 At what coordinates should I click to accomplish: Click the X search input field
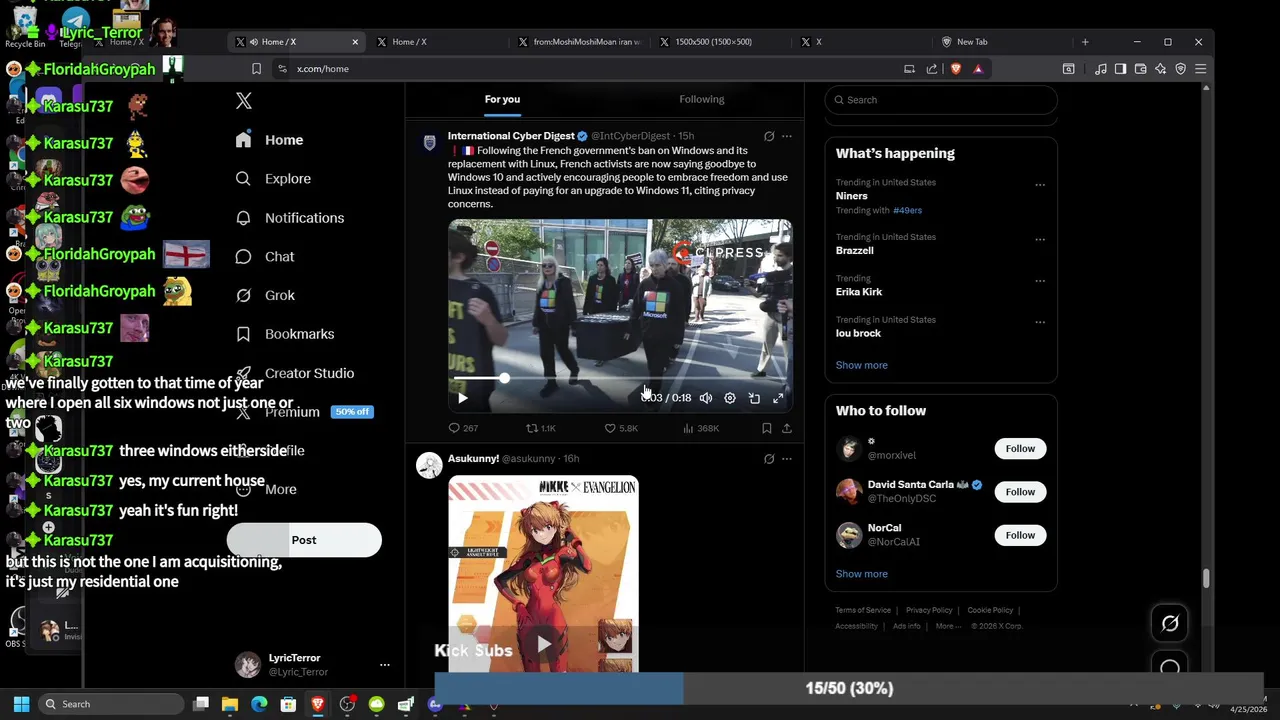(941, 100)
